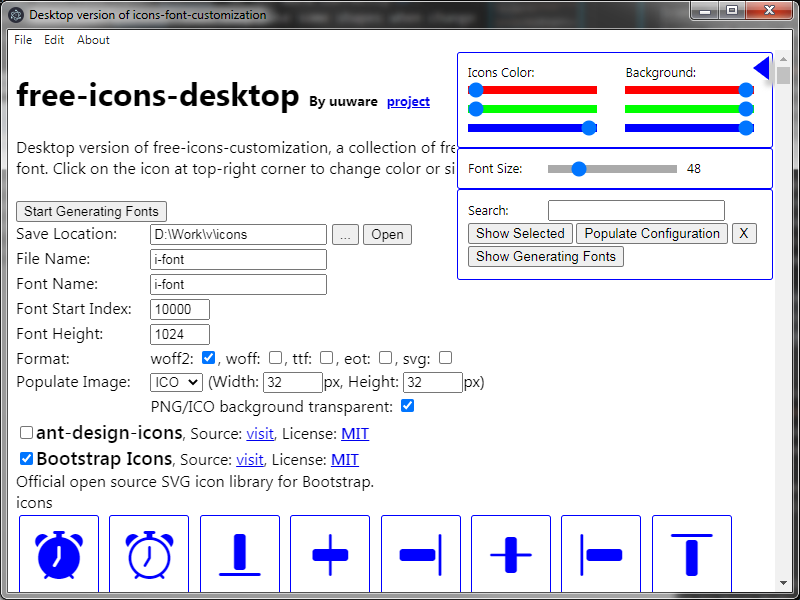Pick the align-bottom icon
The width and height of the screenshot is (800, 600).
pyautogui.click(x=240, y=555)
